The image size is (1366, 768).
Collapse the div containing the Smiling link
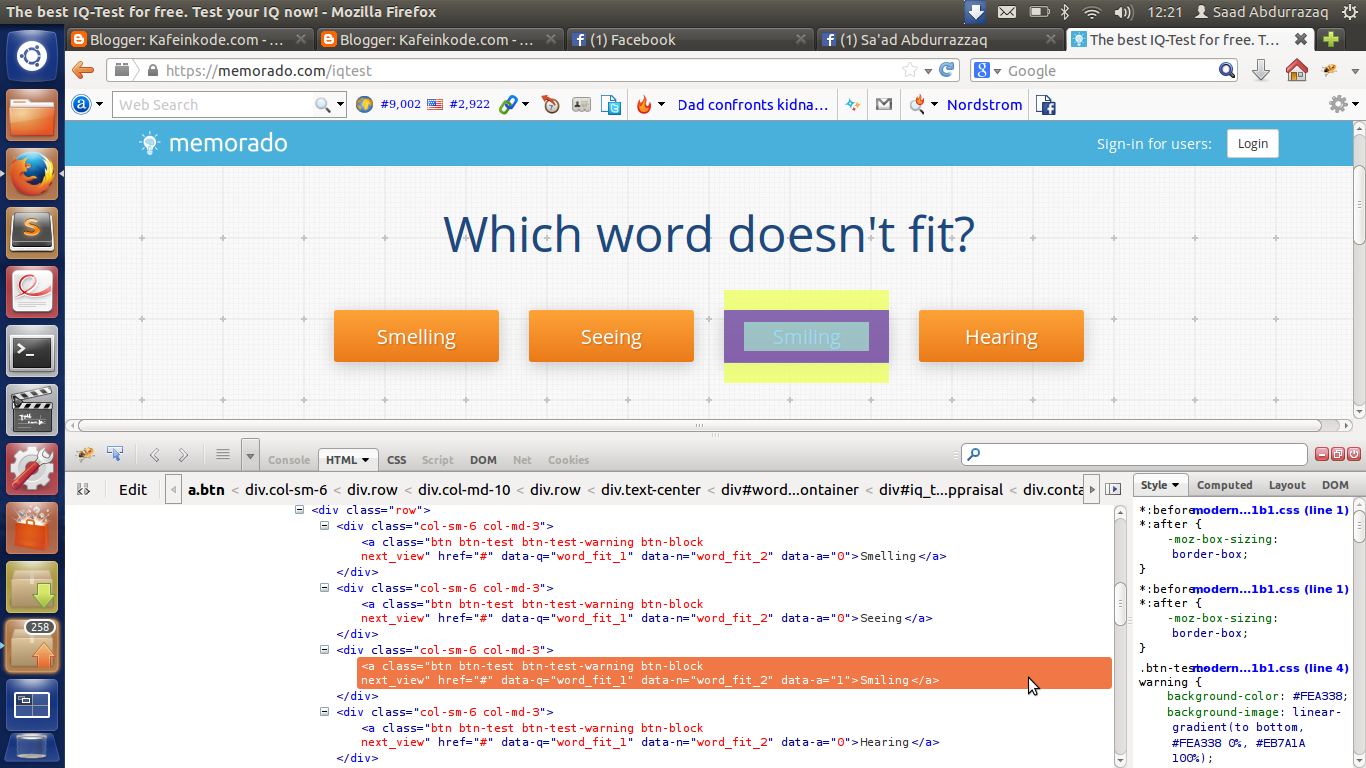click(324, 650)
